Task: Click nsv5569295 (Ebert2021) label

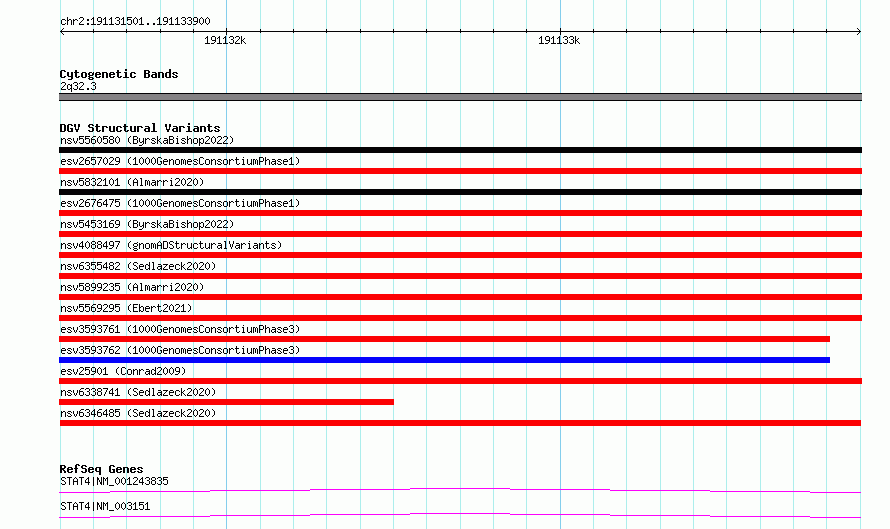Action: click(x=126, y=308)
